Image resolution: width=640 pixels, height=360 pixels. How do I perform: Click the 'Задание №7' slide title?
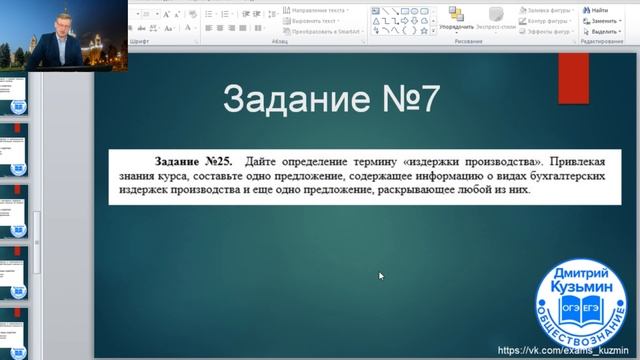(x=331, y=99)
